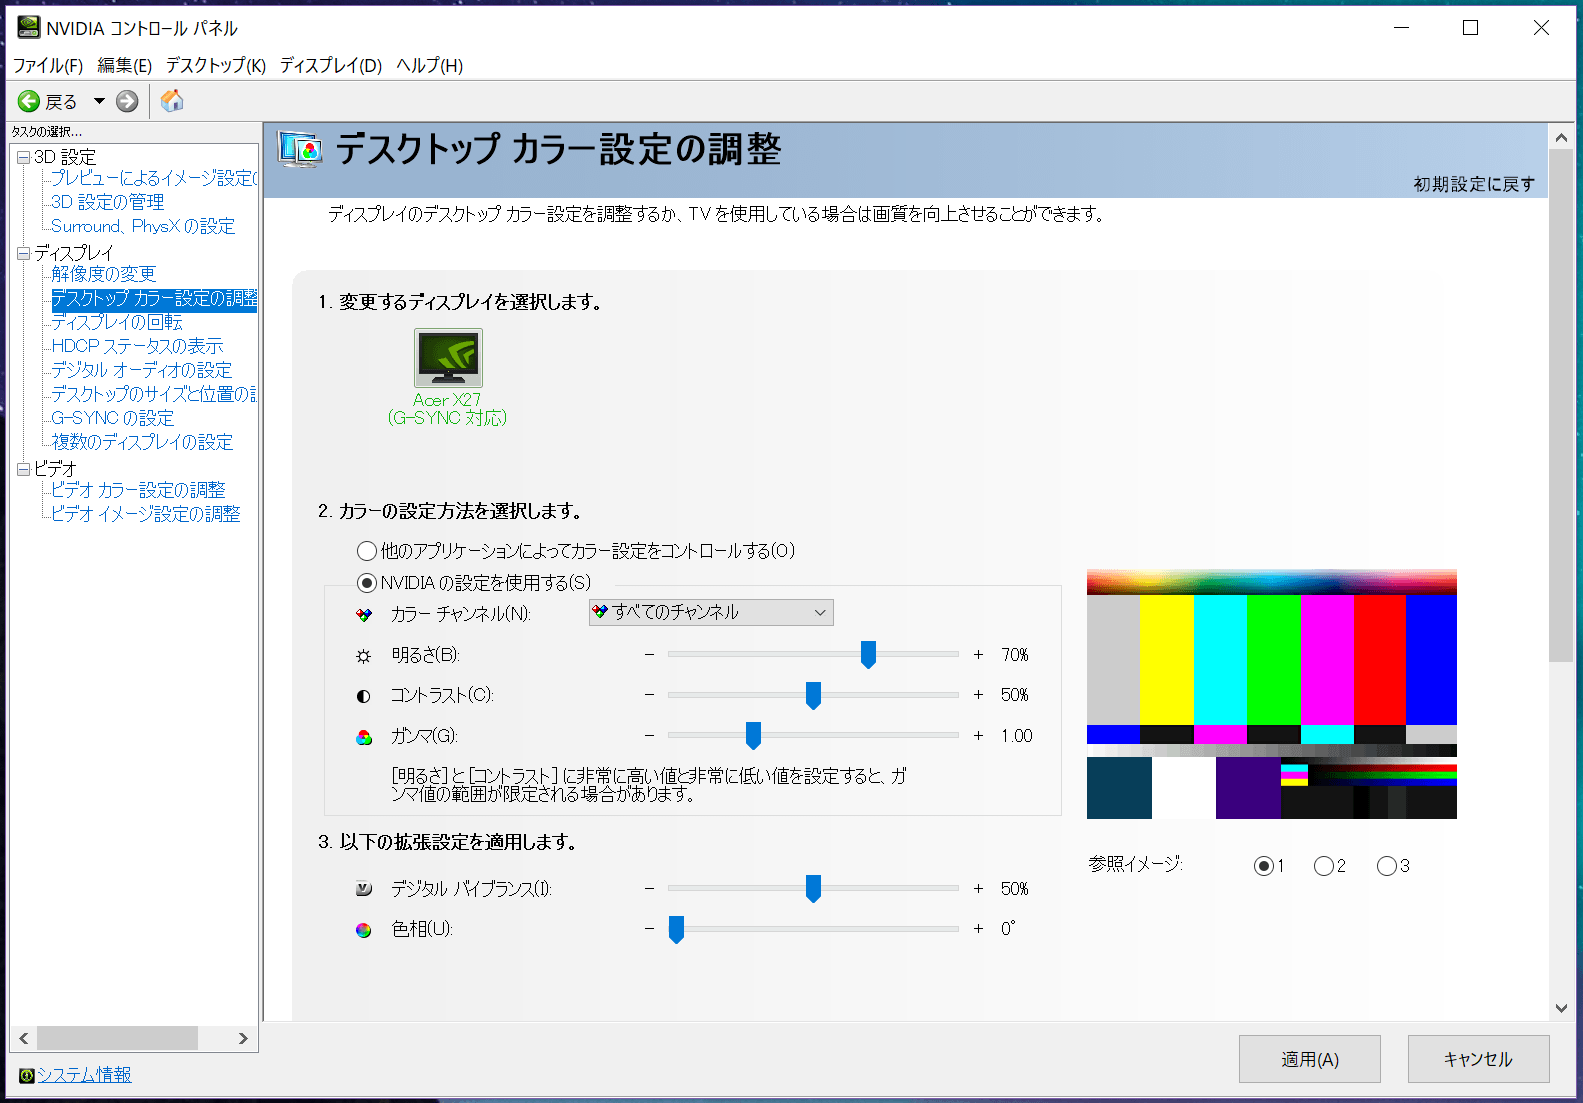Collapse the ディスプレイ tree node
Image resolution: width=1583 pixels, height=1103 pixels.
click(x=23, y=253)
